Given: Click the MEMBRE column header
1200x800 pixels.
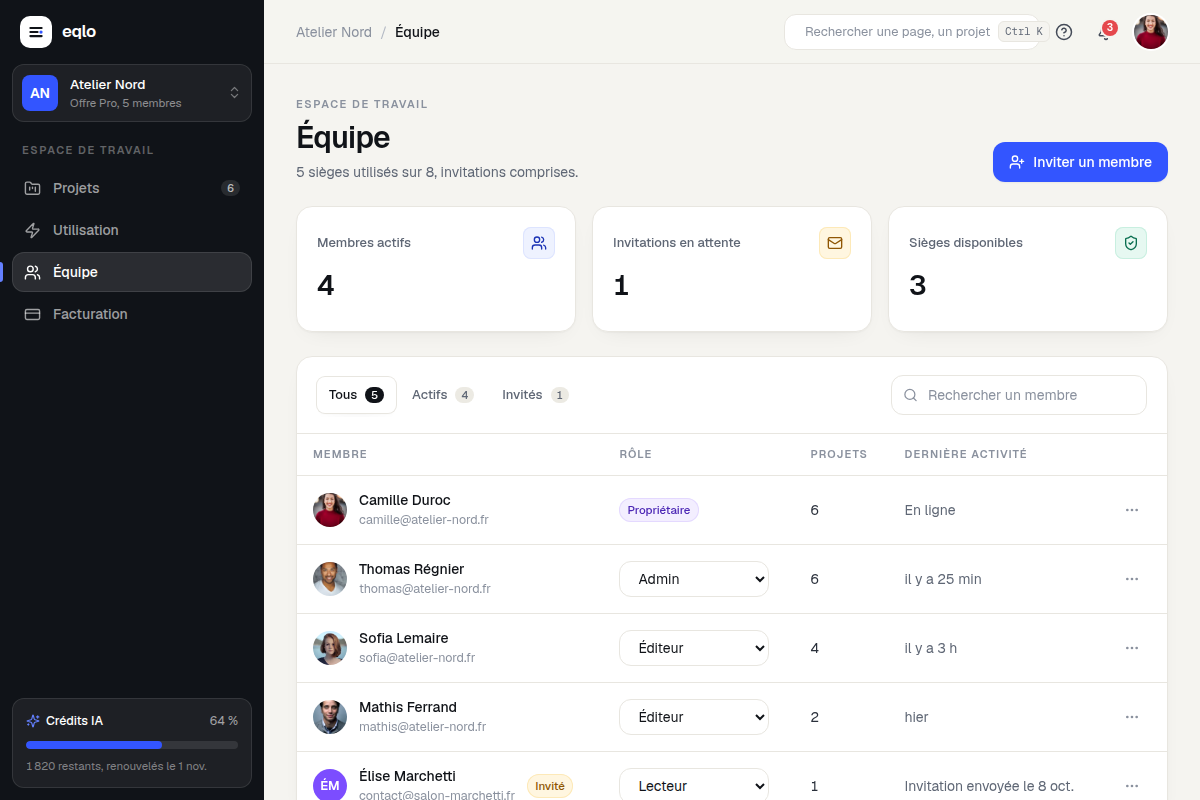Looking at the screenshot, I should (x=340, y=454).
